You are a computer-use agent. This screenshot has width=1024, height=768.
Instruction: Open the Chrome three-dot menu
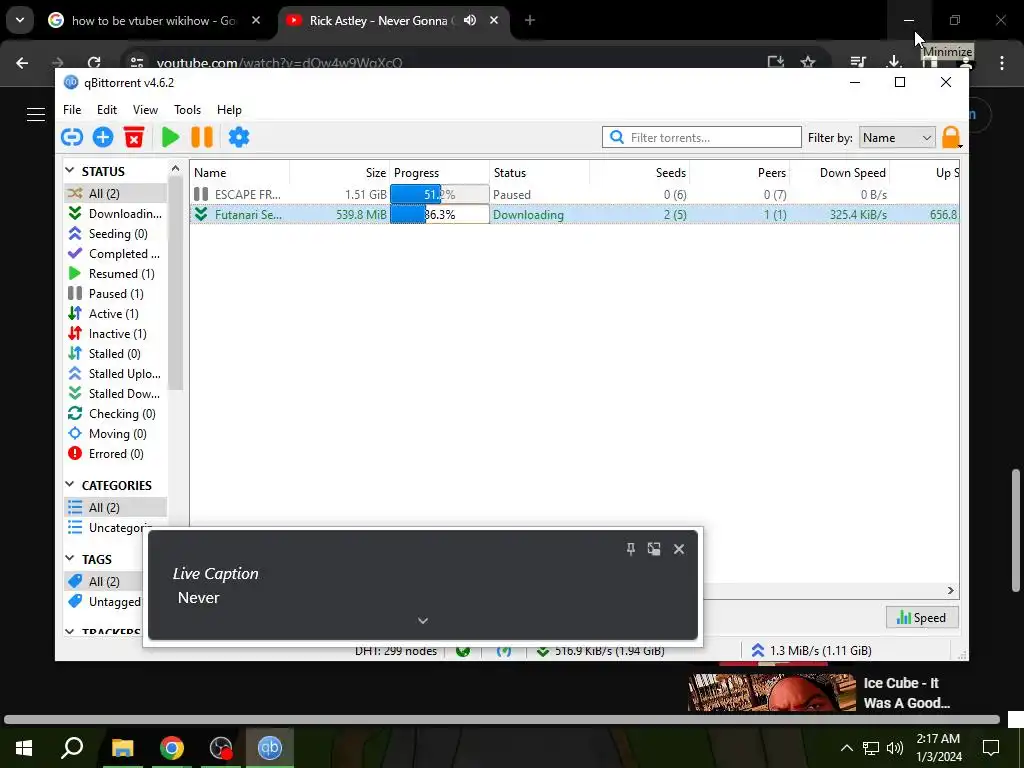(x=1002, y=63)
